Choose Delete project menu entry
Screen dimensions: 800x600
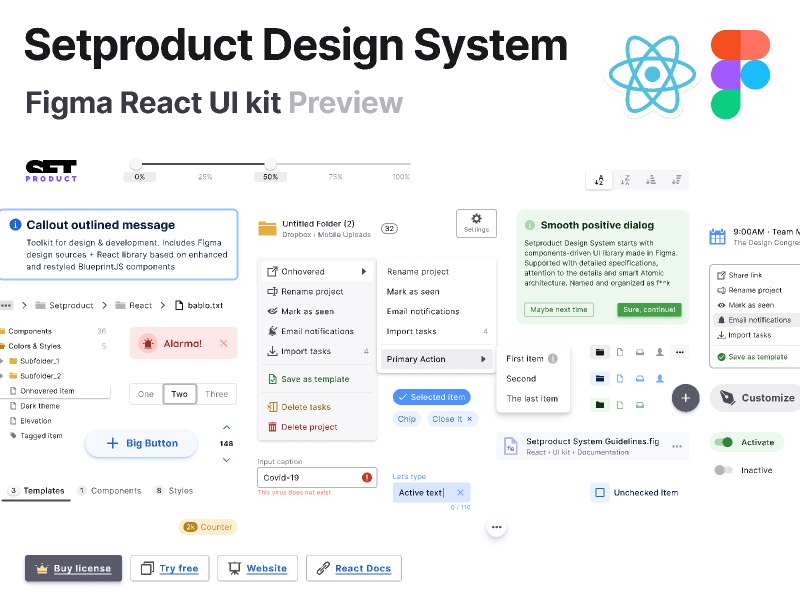(316, 427)
